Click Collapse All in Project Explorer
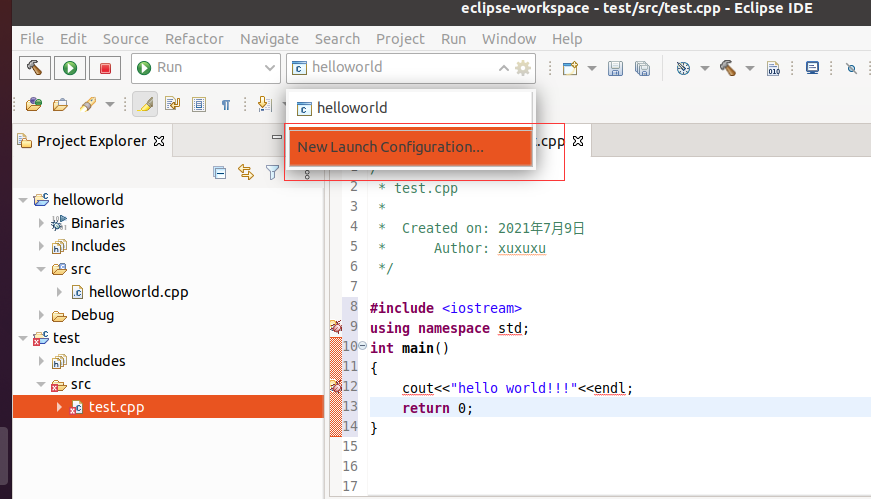This screenshot has width=871, height=499. coord(219,173)
